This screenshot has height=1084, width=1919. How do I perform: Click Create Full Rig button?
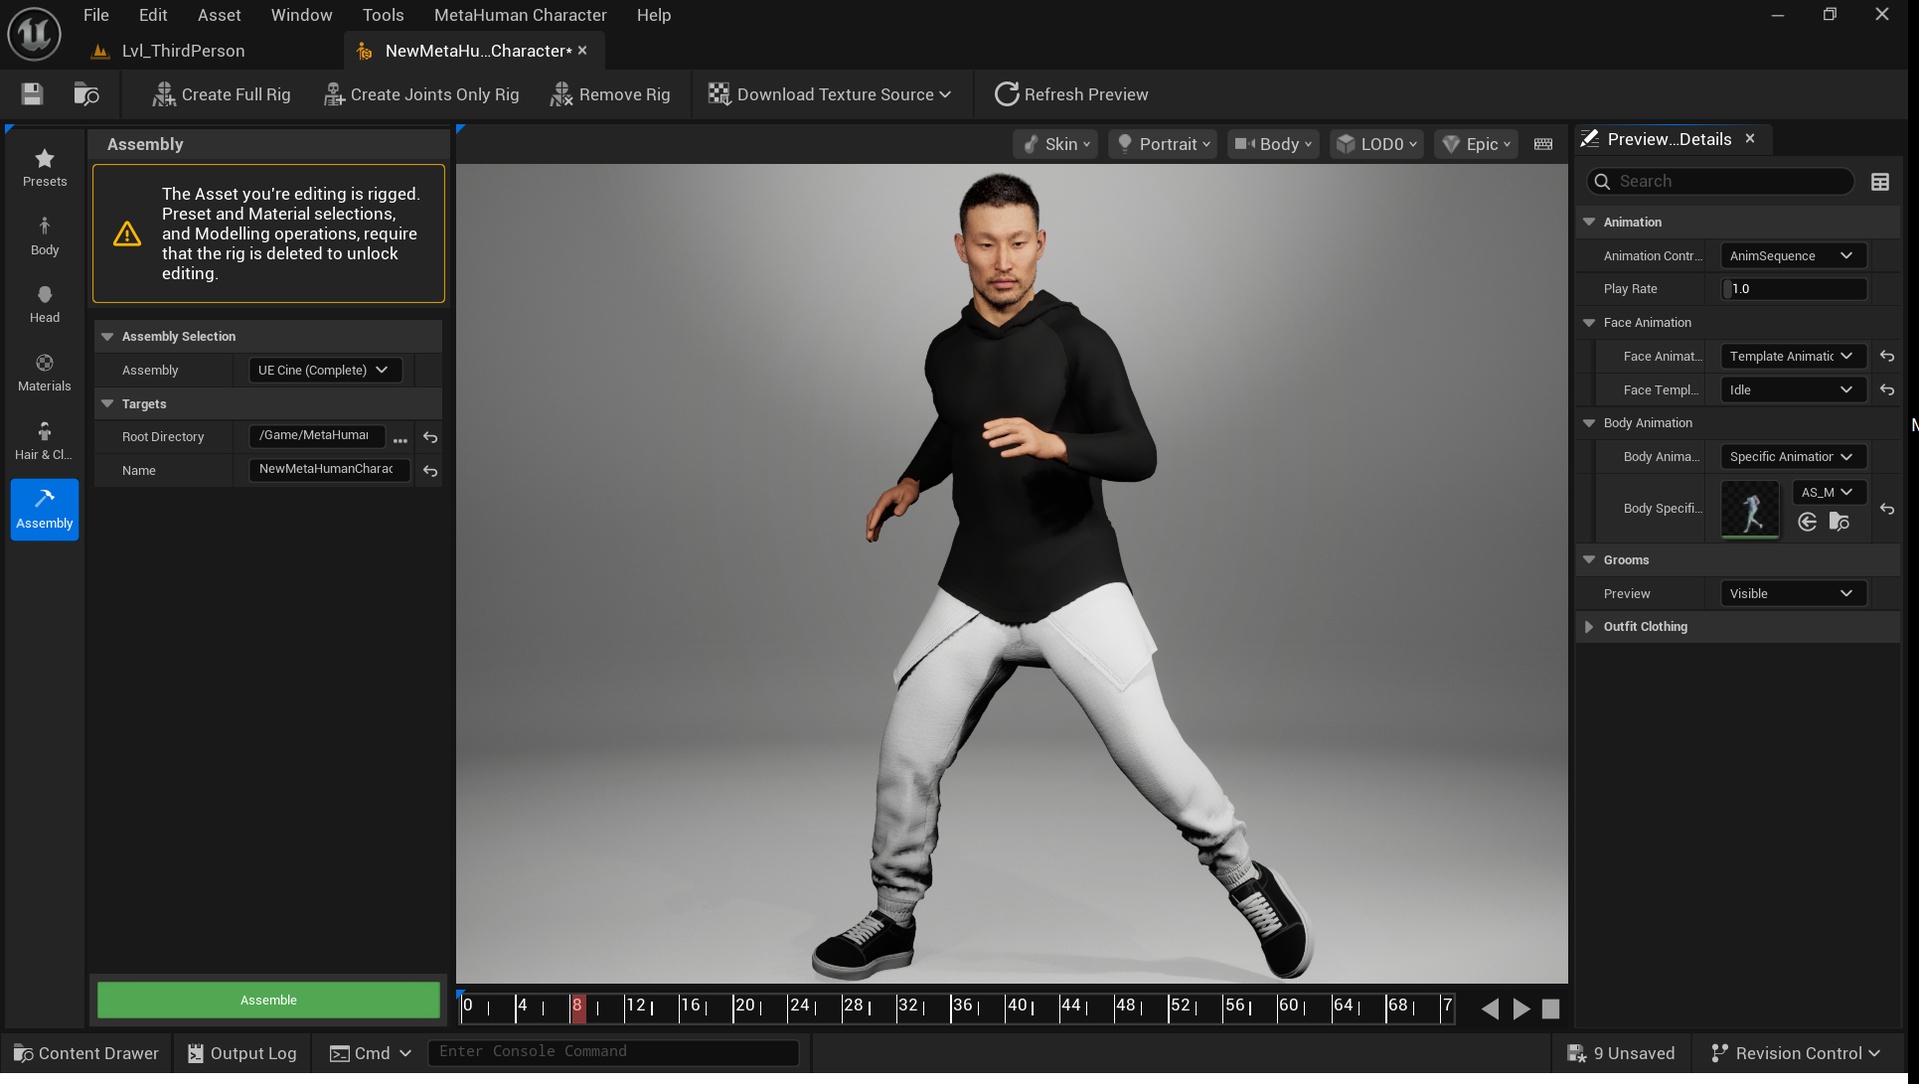221,94
